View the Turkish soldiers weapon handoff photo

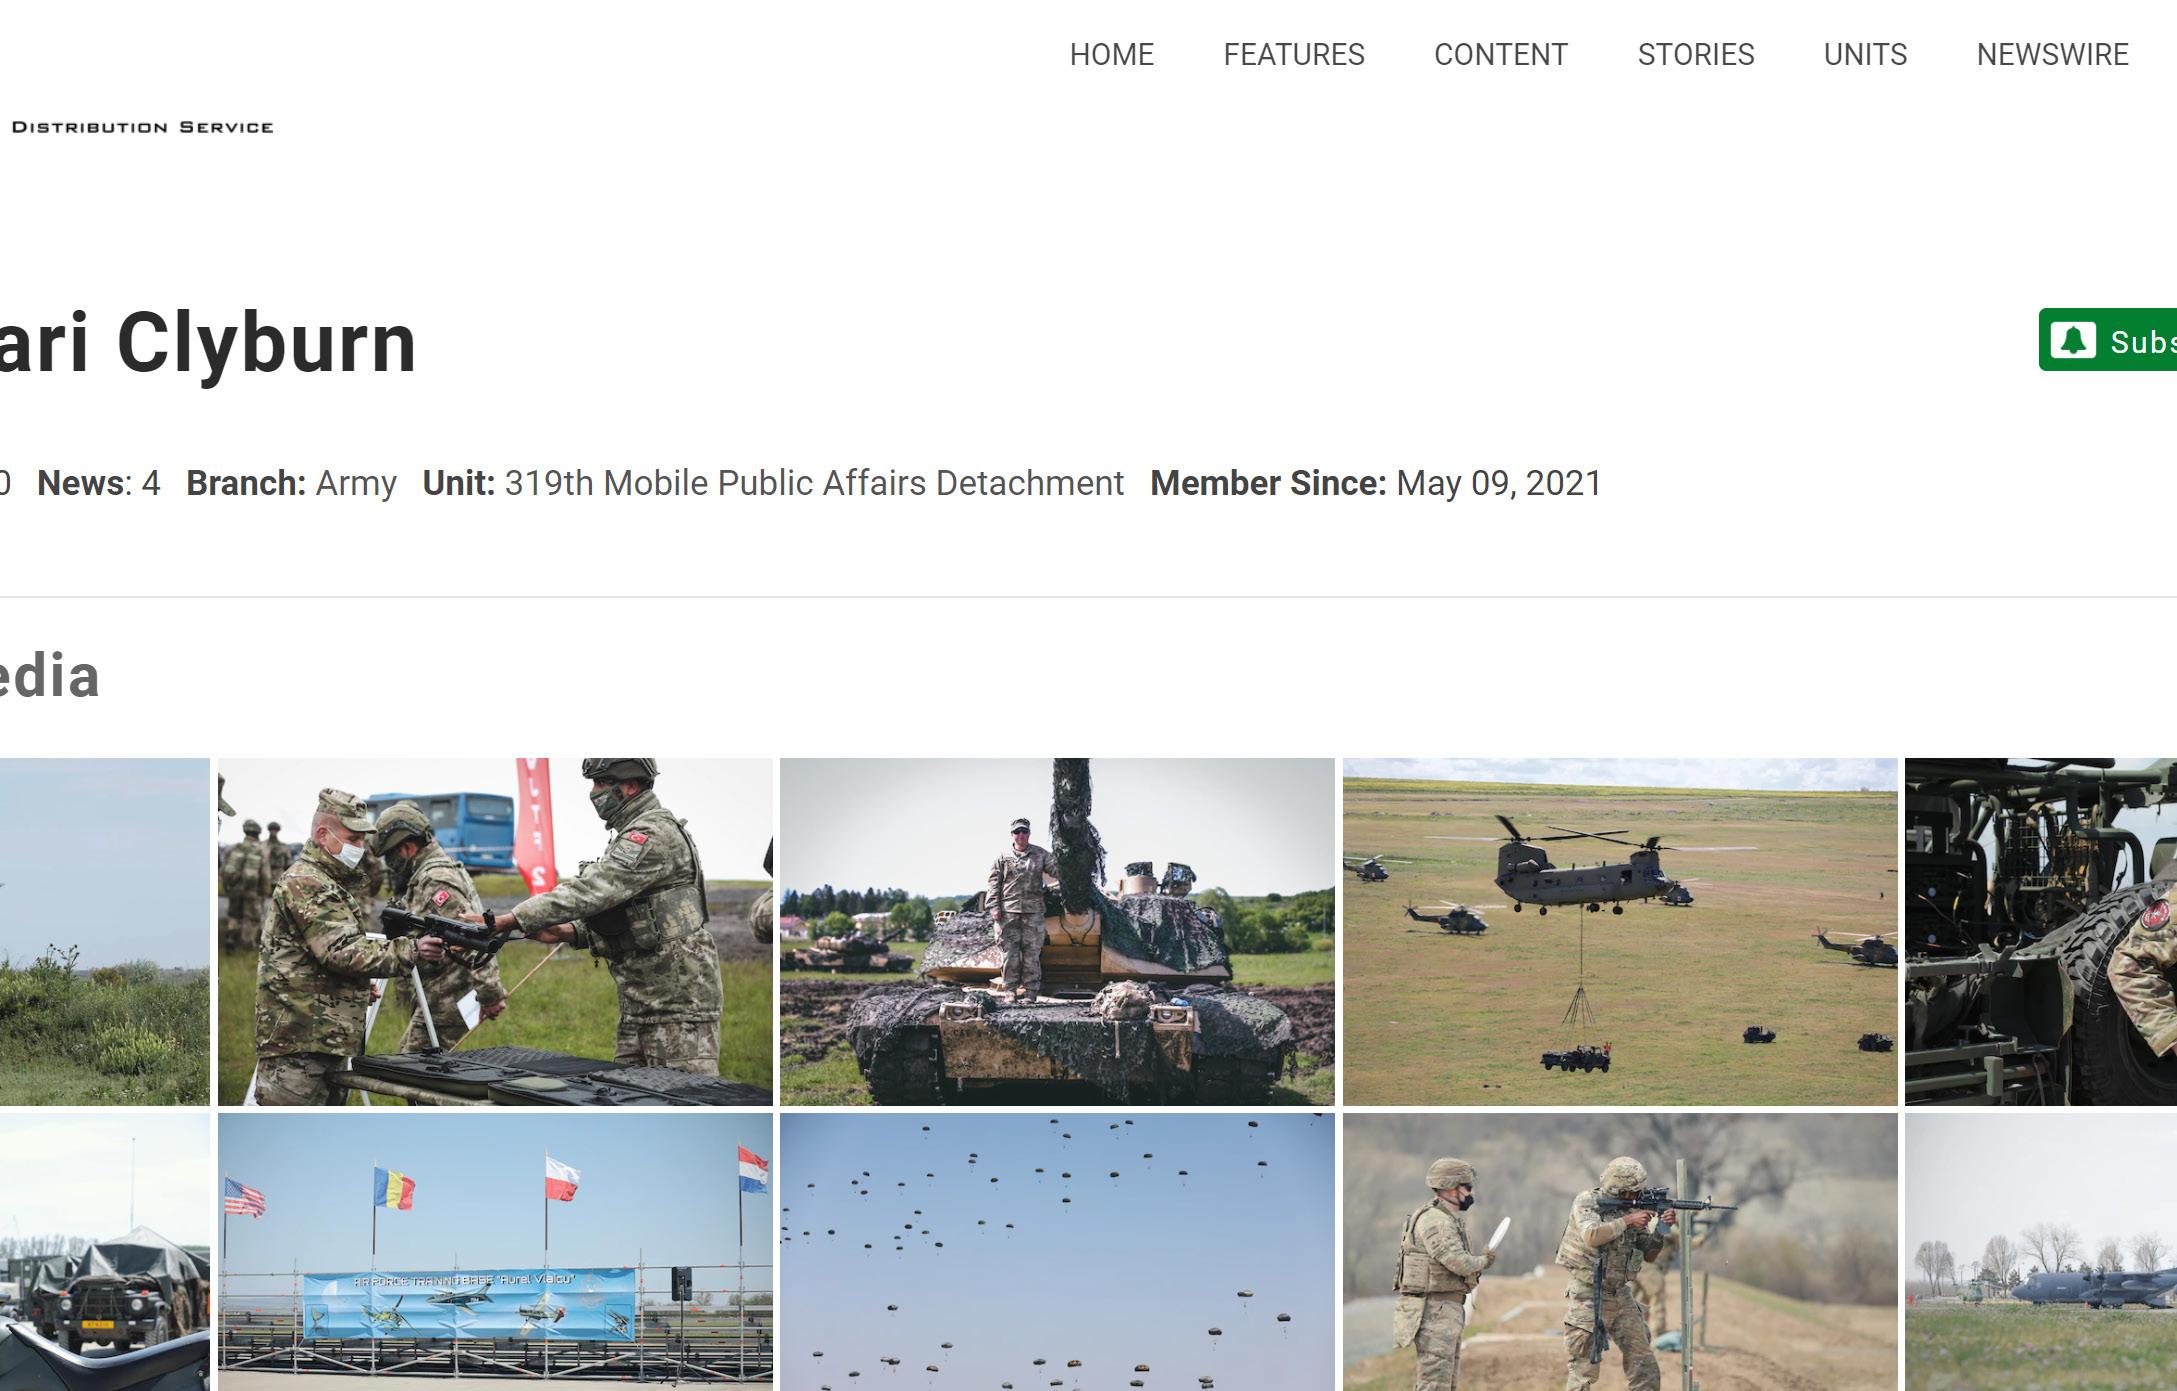pos(494,931)
